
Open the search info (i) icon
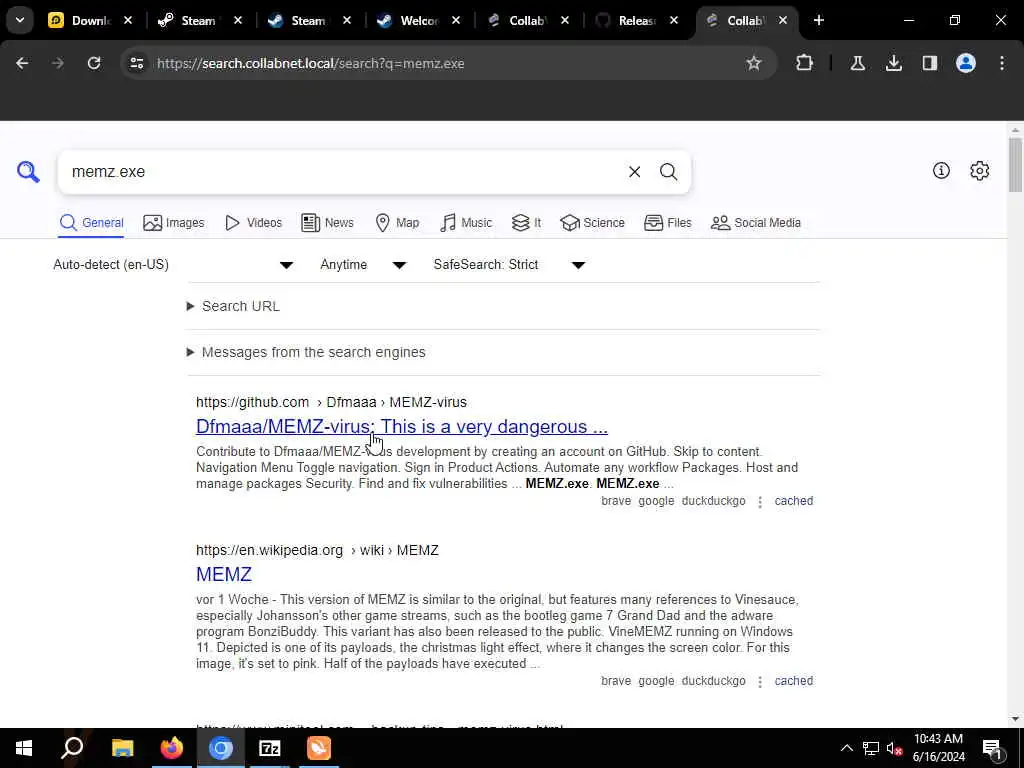941,170
